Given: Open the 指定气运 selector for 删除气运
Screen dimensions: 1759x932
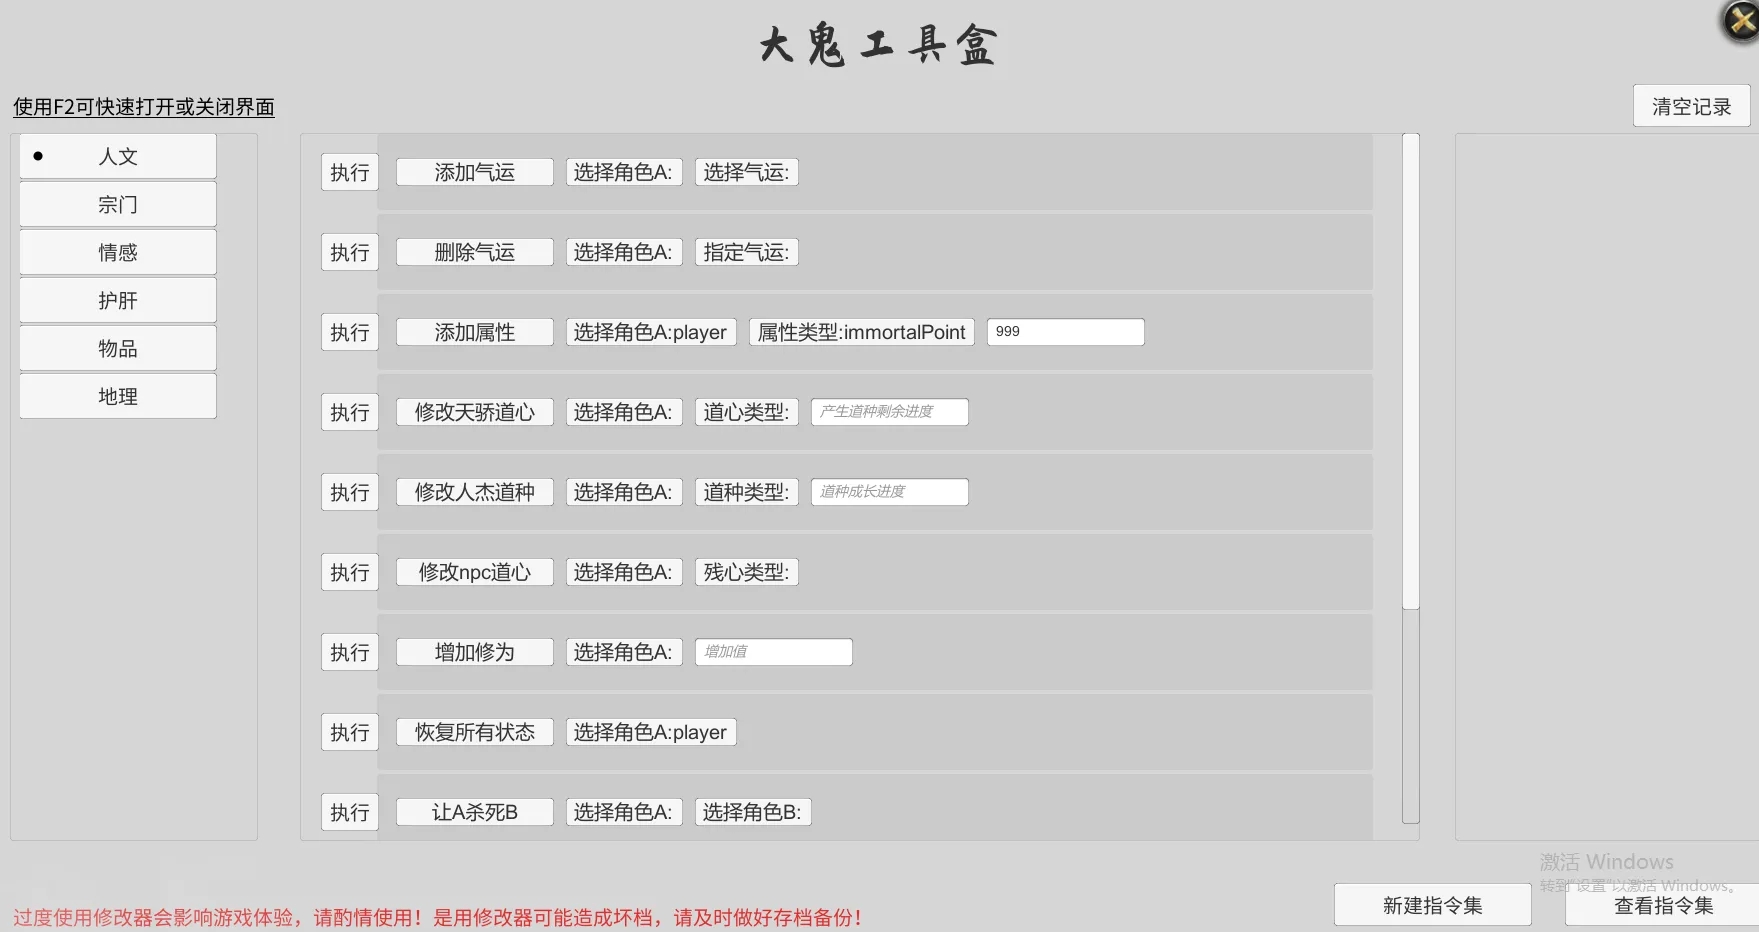Looking at the screenshot, I should point(745,251).
